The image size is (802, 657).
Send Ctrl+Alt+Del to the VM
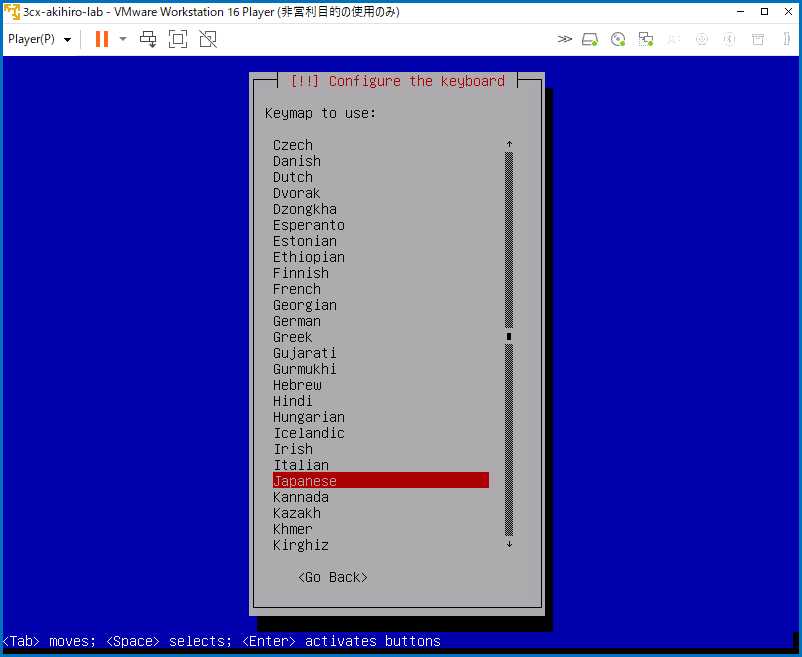click(148, 39)
